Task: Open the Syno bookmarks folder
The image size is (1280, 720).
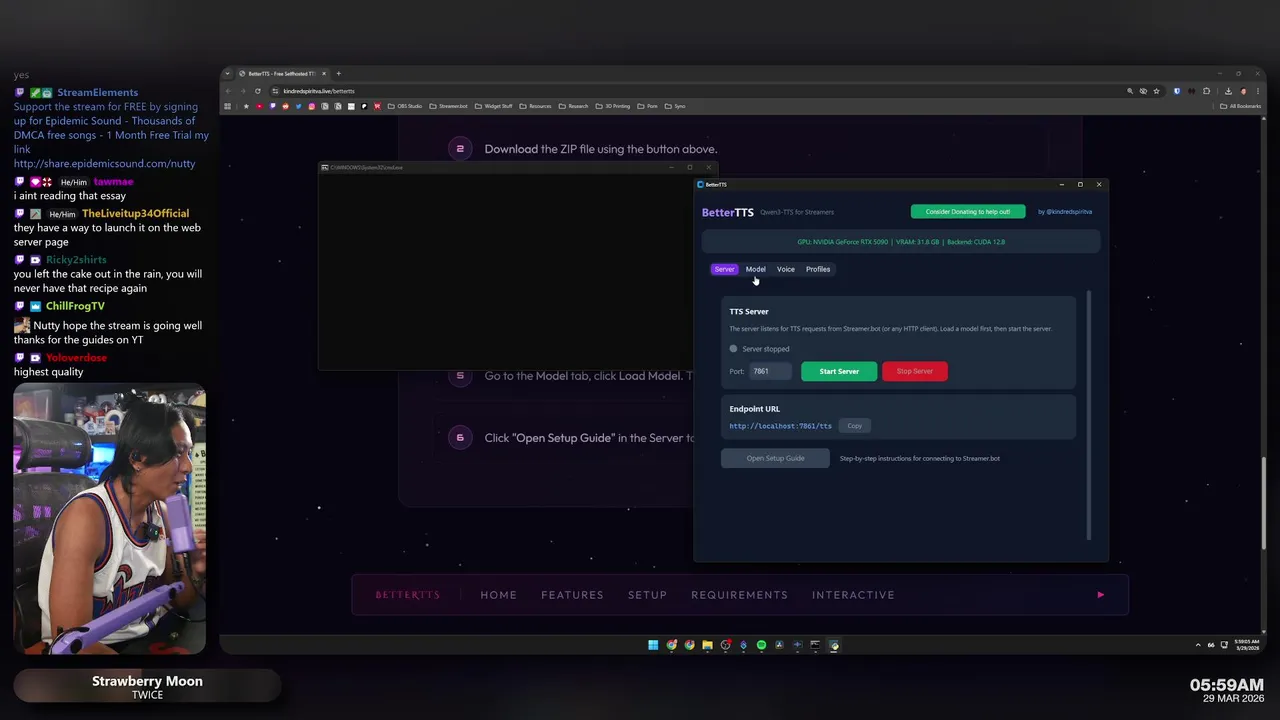Action: [x=675, y=106]
